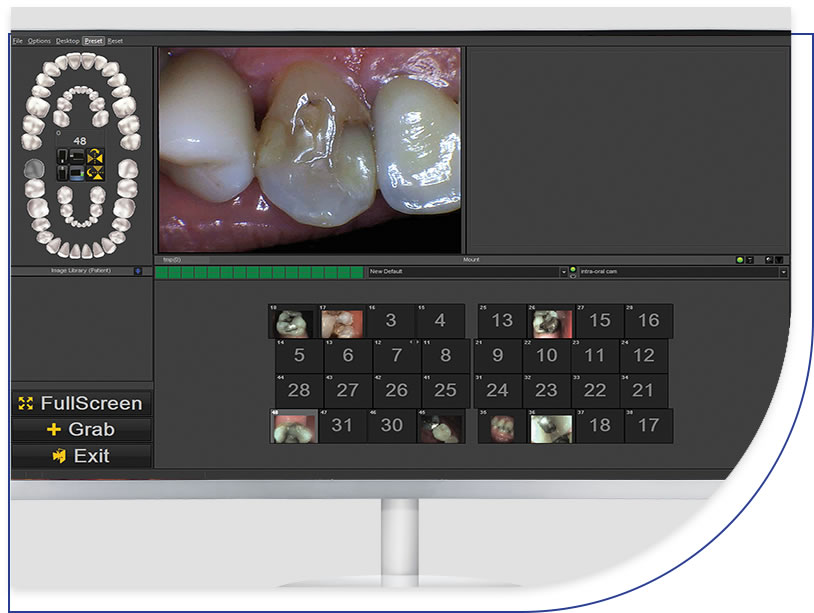This screenshot has width=814, height=613.
Task: Click FullScreen with yellow expand icon
Action: 81,404
